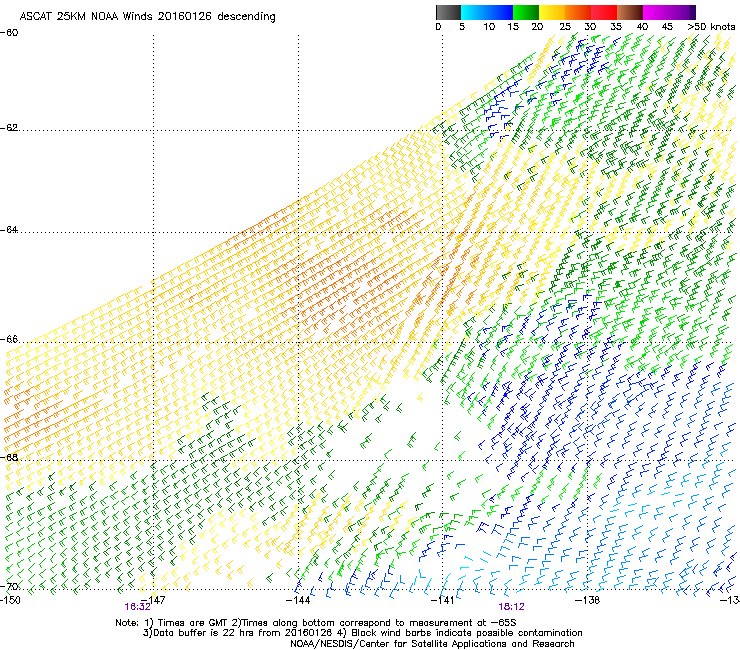740x650 pixels.
Task: Click the dark purple >50 knots swatch
Action: click(692, 12)
